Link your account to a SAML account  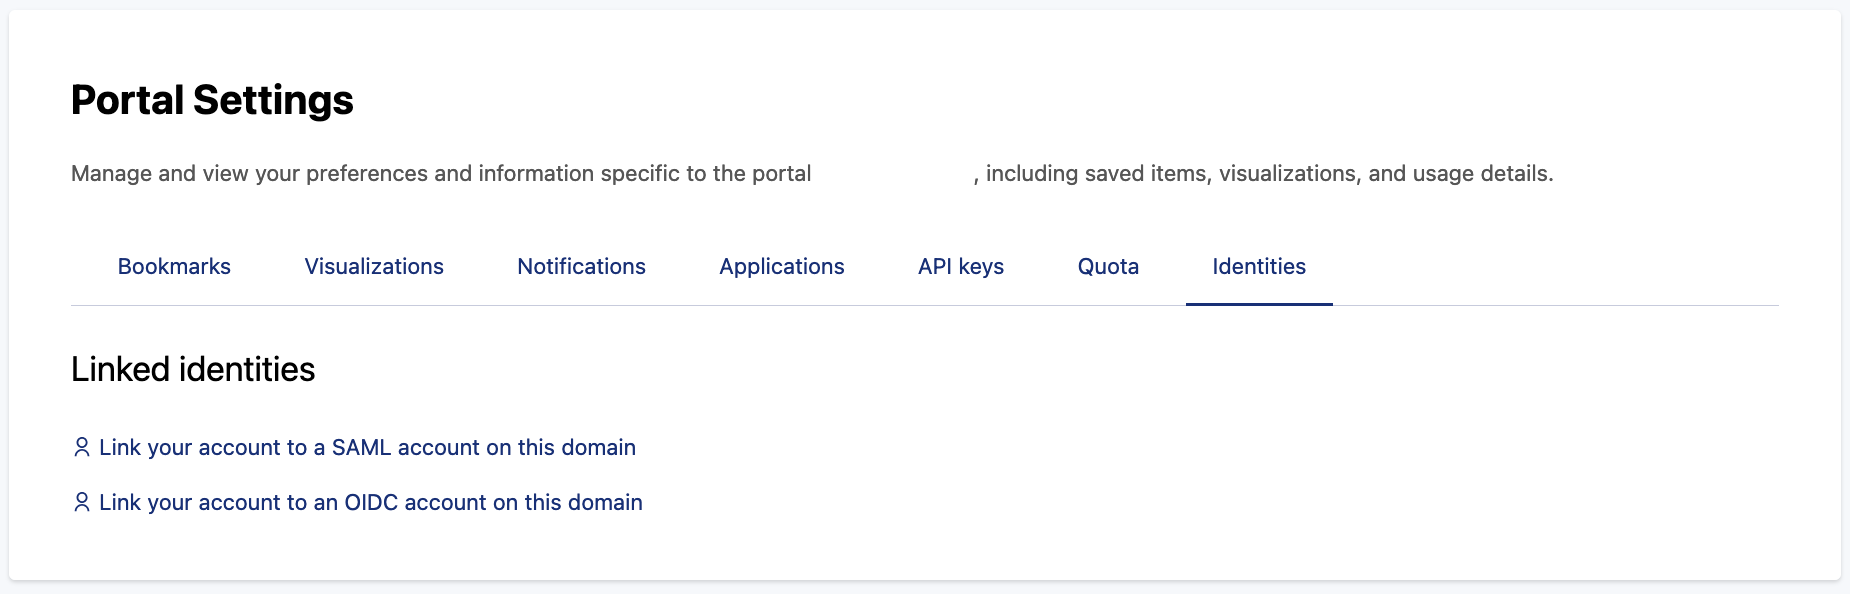coord(367,447)
